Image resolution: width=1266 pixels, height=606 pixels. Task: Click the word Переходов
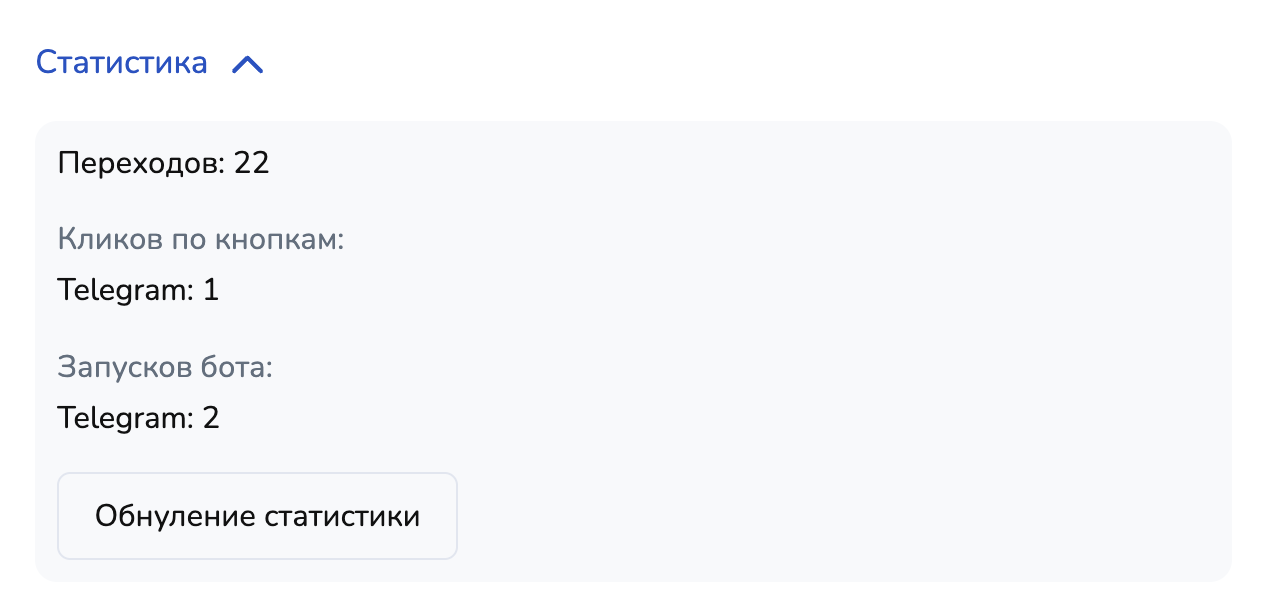[142, 163]
